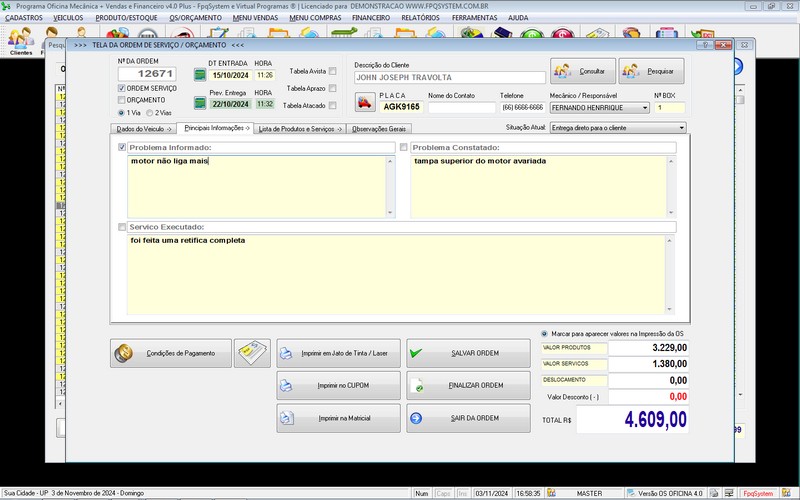Open the FERRAMENTAS menu

[474, 18]
